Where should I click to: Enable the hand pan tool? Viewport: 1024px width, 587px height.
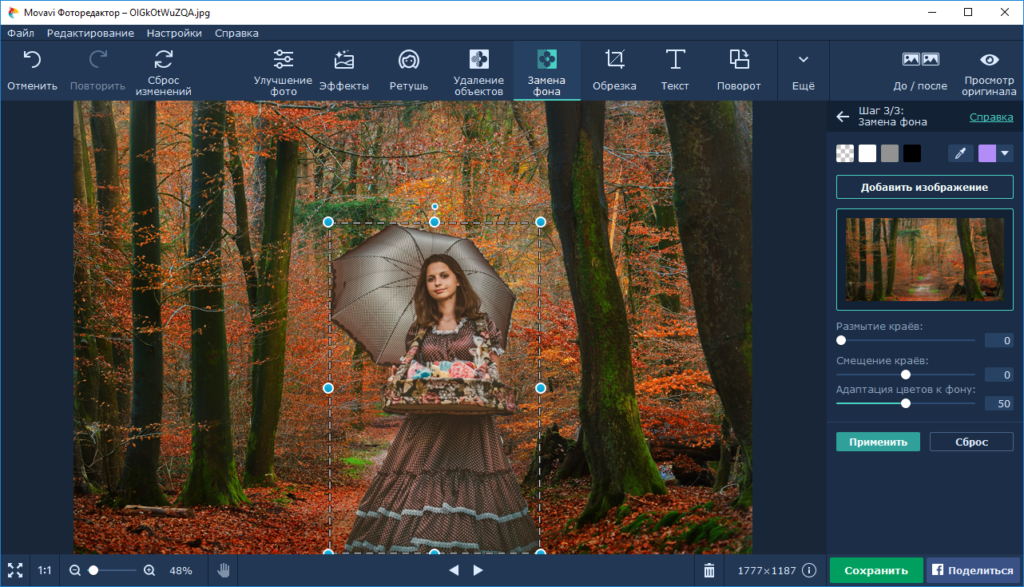click(x=224, y=570)
